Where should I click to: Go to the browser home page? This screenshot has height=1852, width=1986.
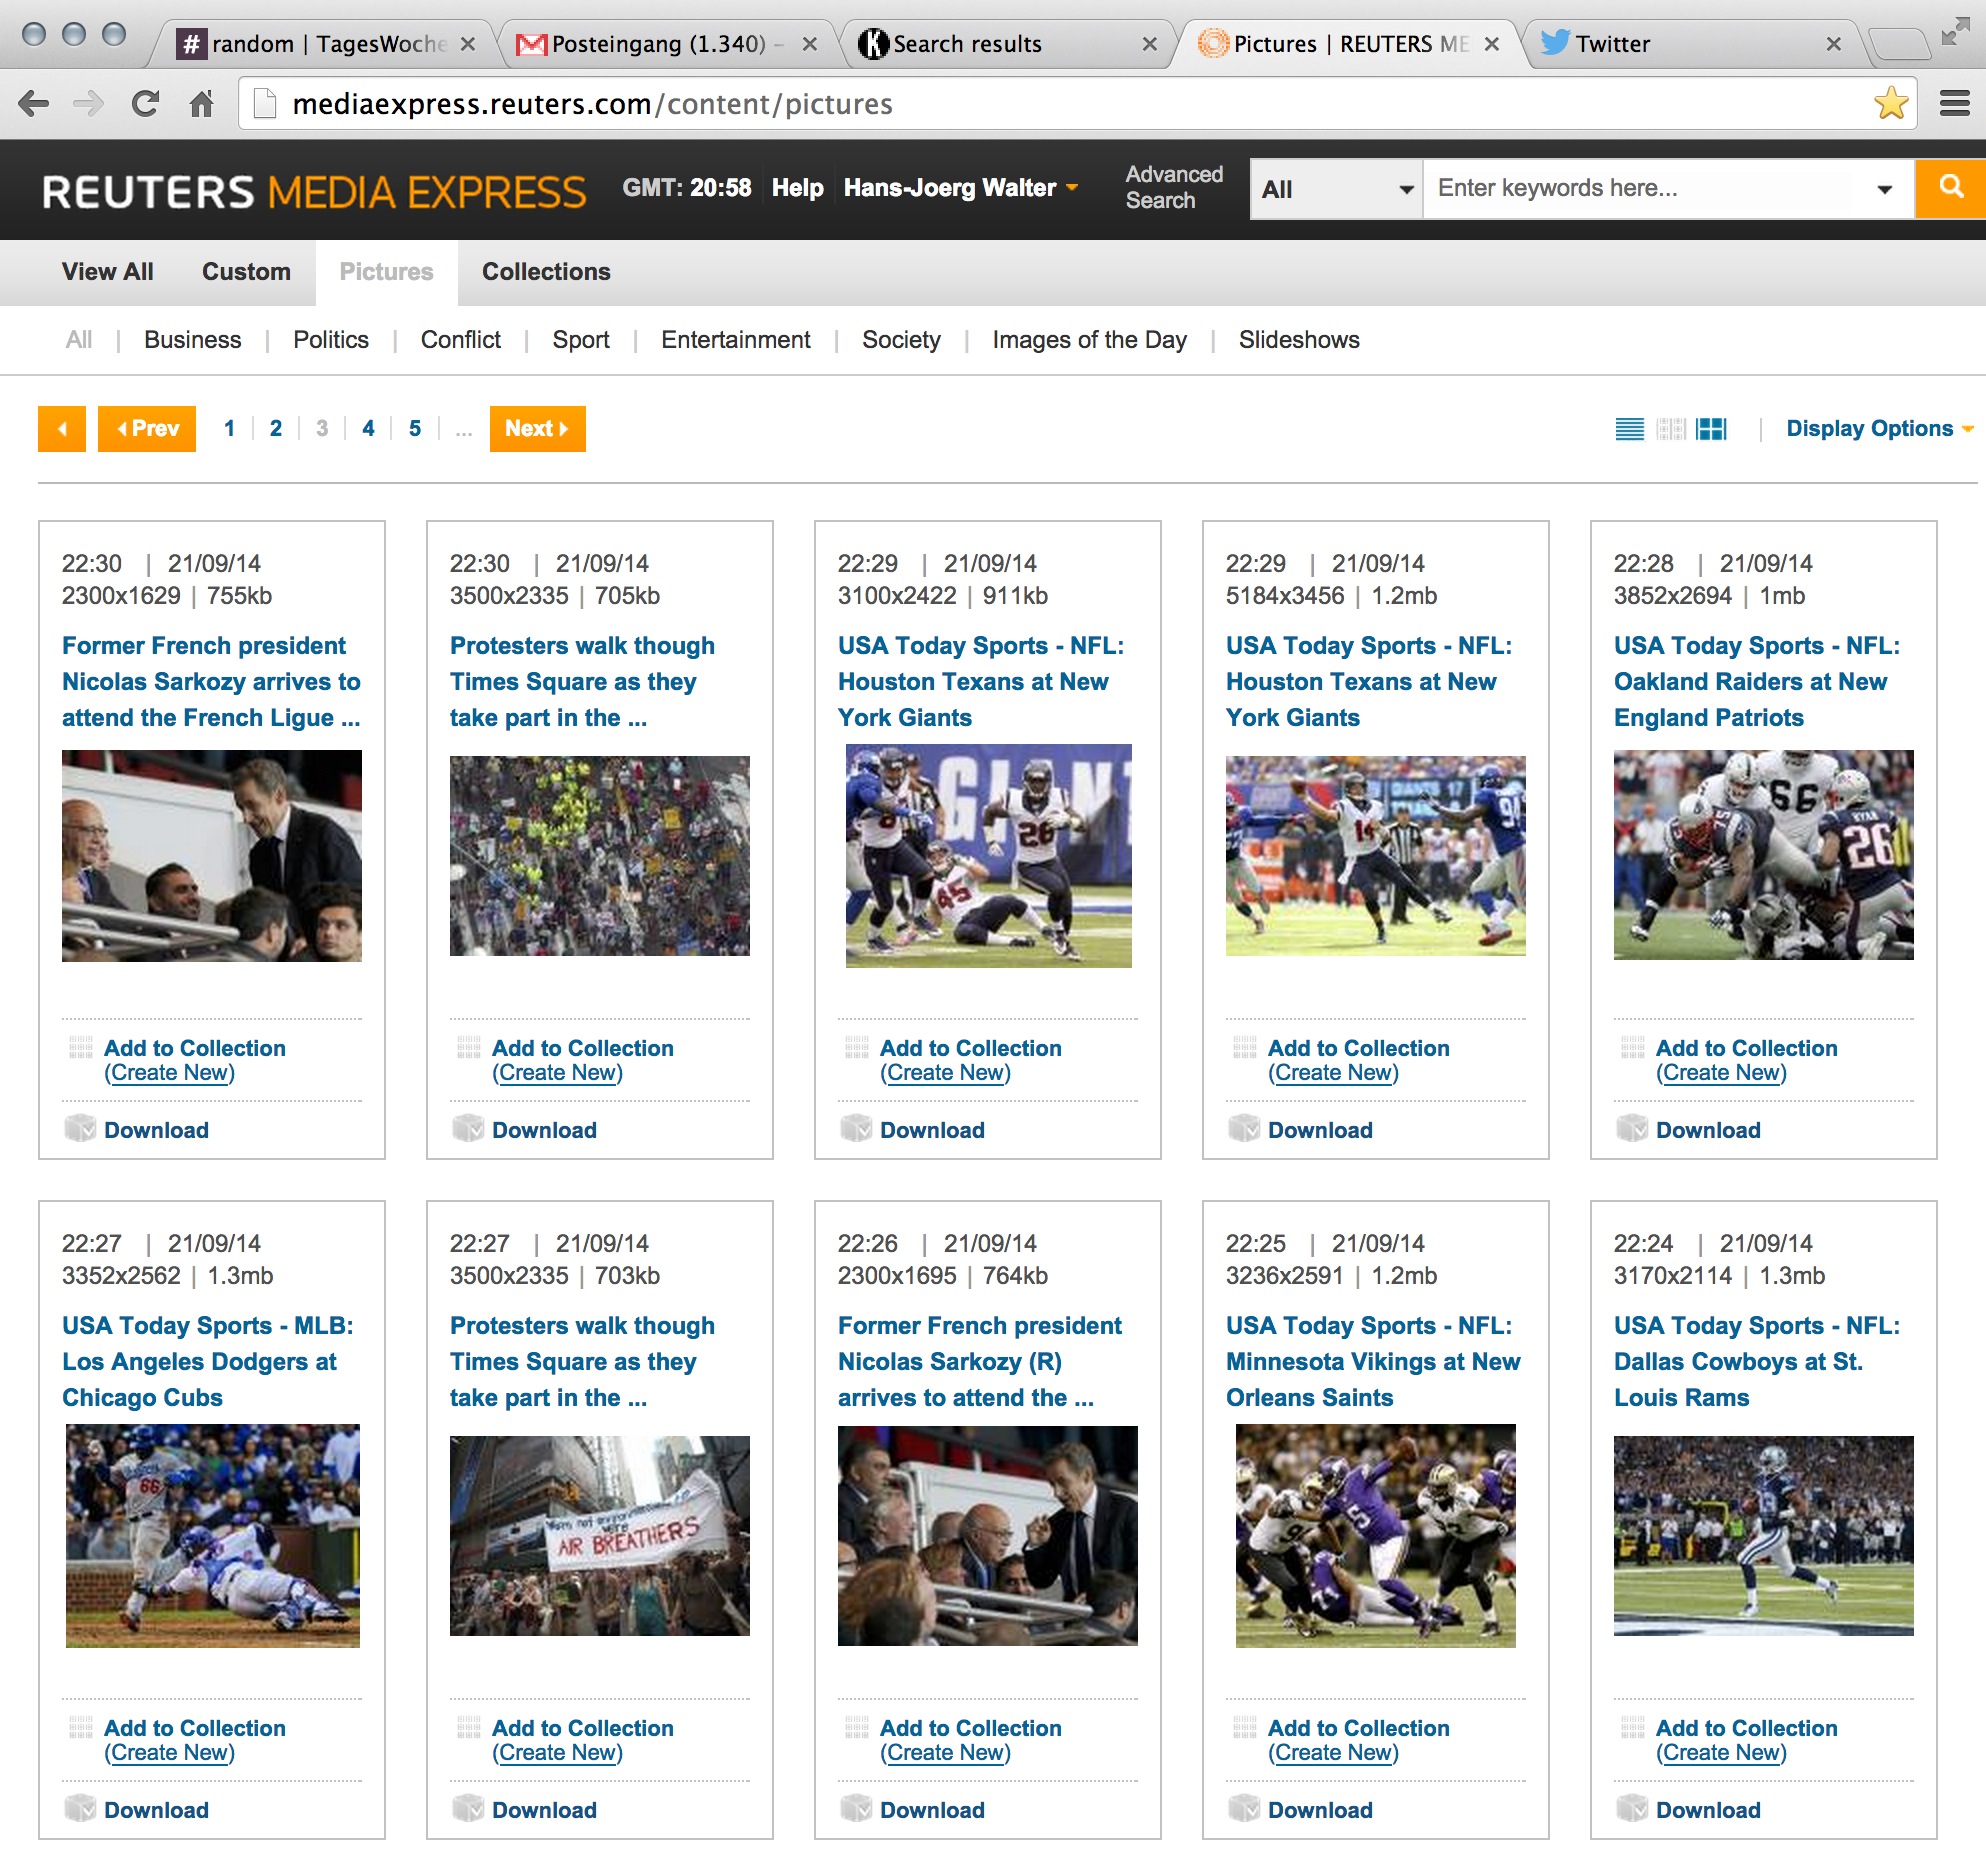point(202,104)
